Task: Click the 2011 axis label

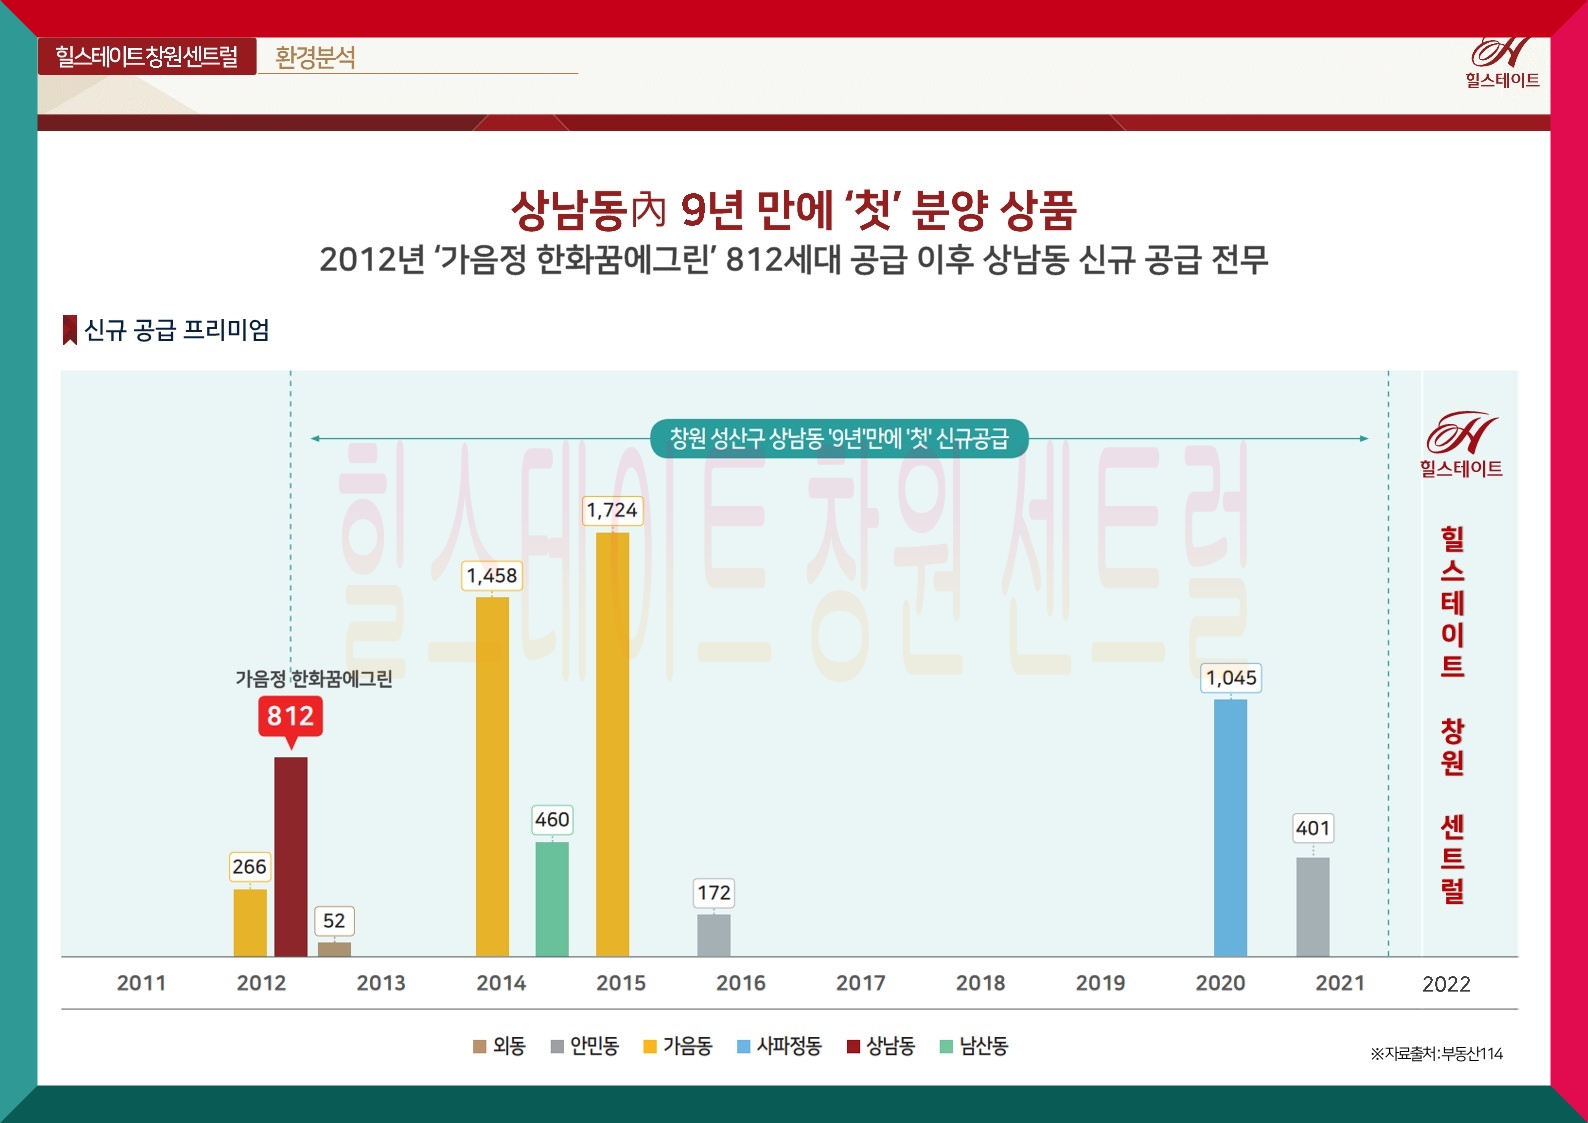Action: 142,983
